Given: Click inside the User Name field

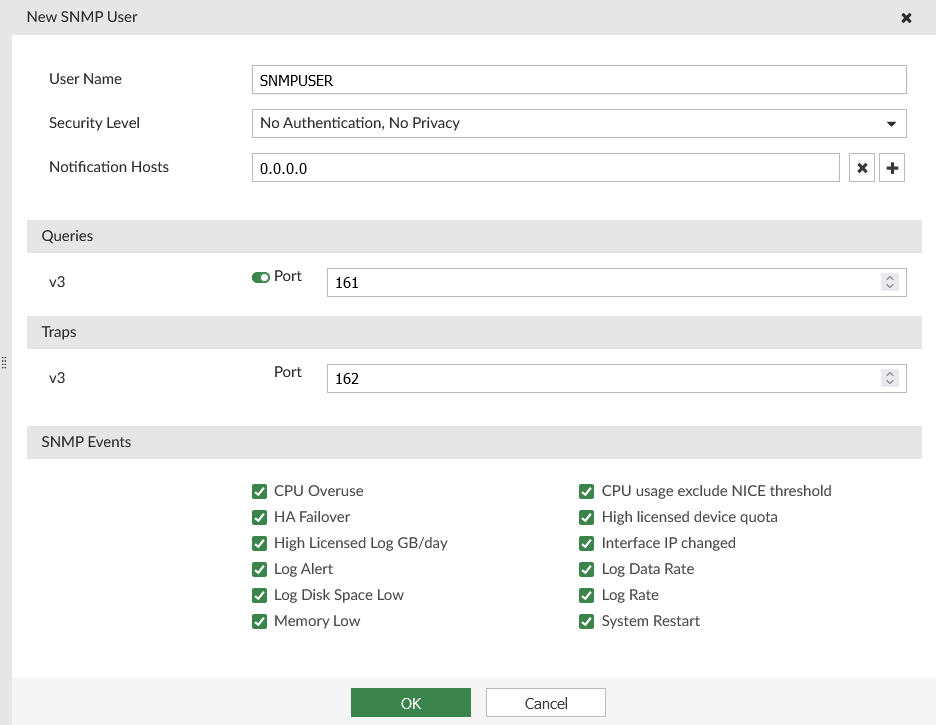Looking at the screenshot, I should (580, 80).
